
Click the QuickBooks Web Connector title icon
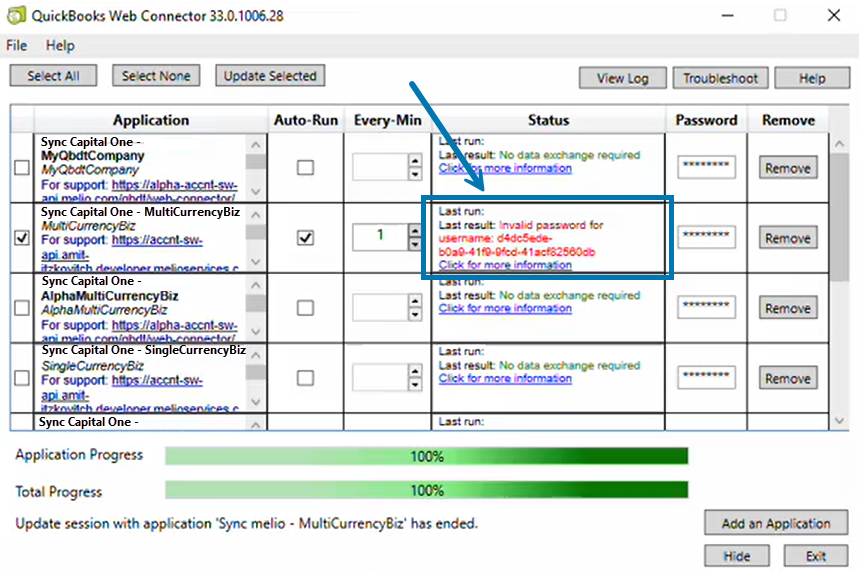[x=15, y=16]
